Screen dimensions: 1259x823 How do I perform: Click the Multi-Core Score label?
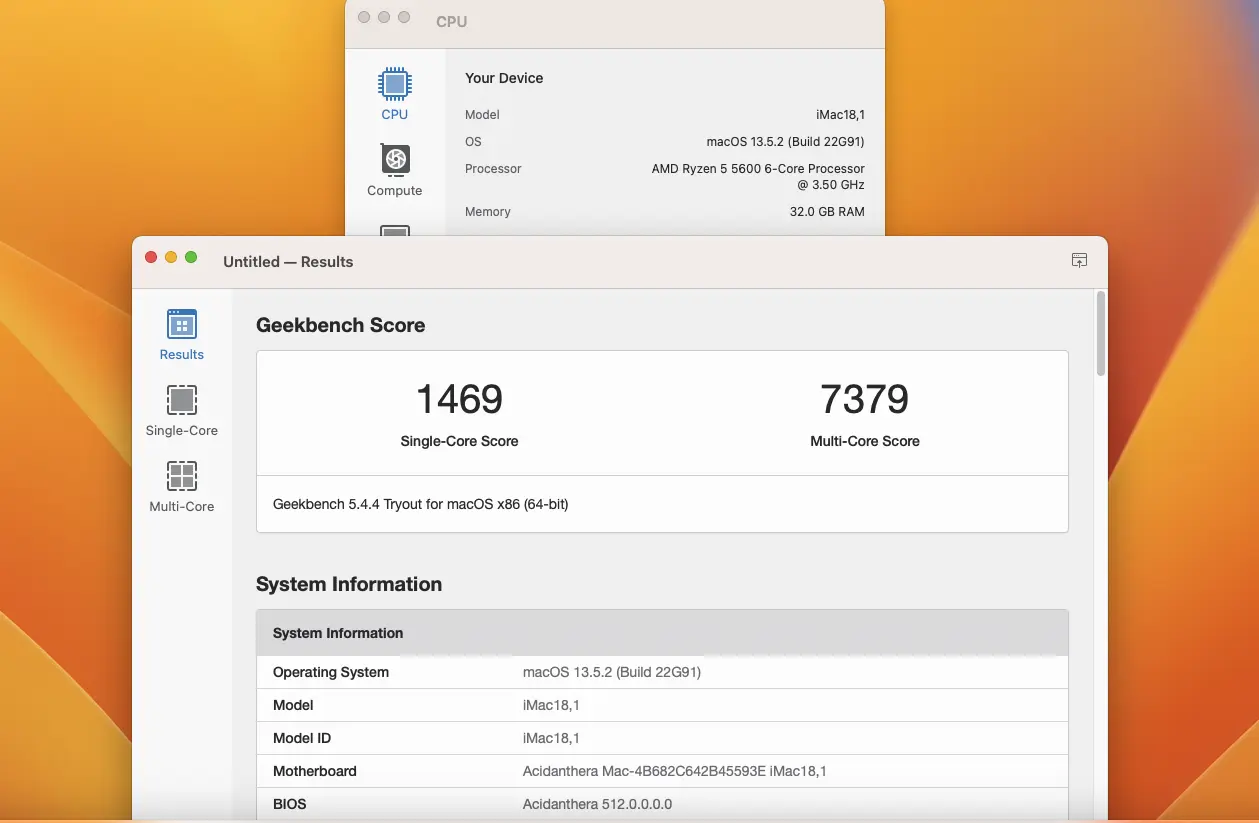coord(864,441)
